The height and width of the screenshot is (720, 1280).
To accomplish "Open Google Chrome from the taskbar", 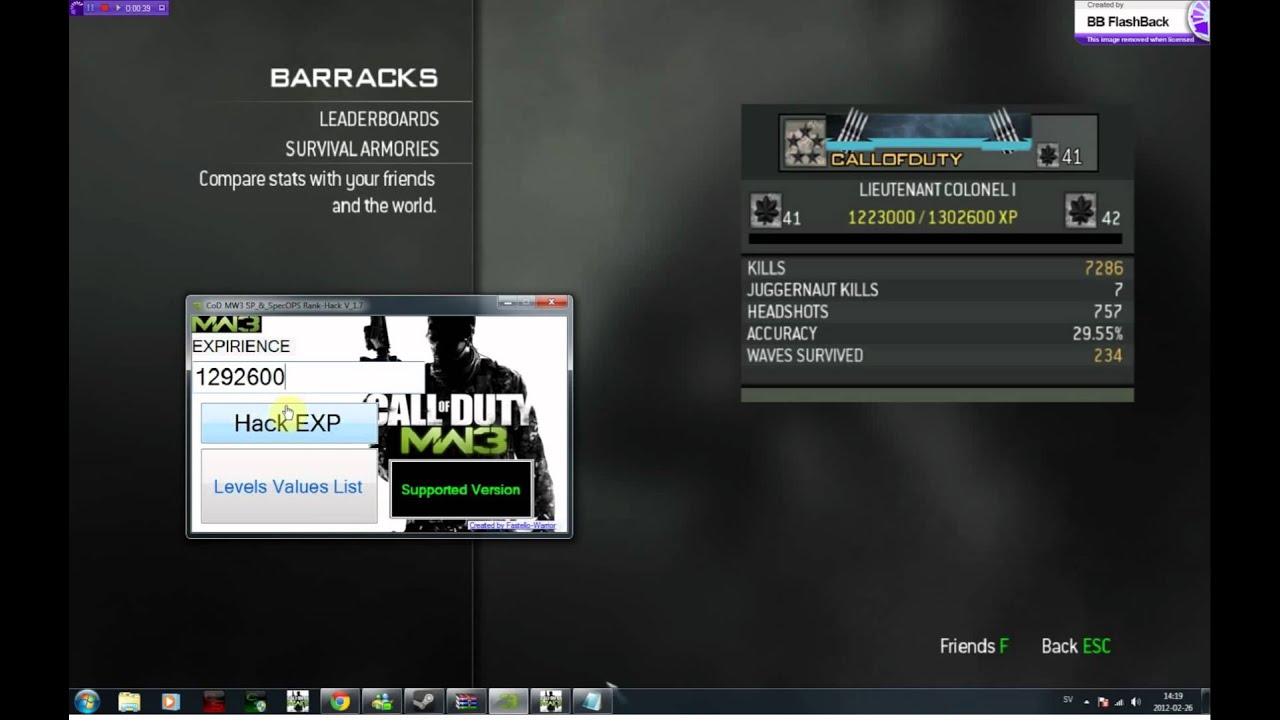I will pyautogui.click(x=340, y=702).
